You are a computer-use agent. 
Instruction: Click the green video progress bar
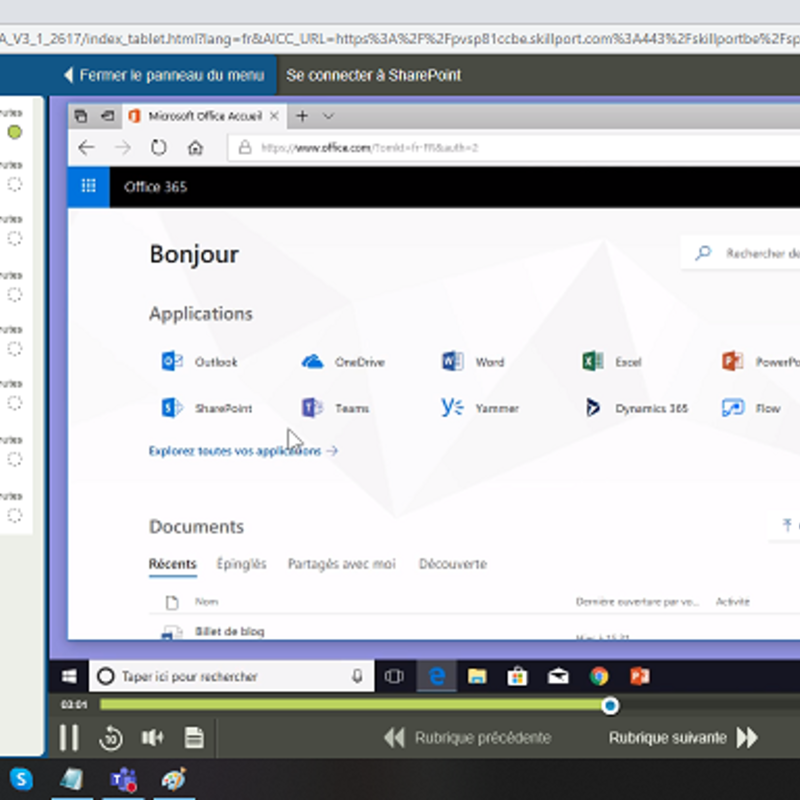tap(351, 705)
